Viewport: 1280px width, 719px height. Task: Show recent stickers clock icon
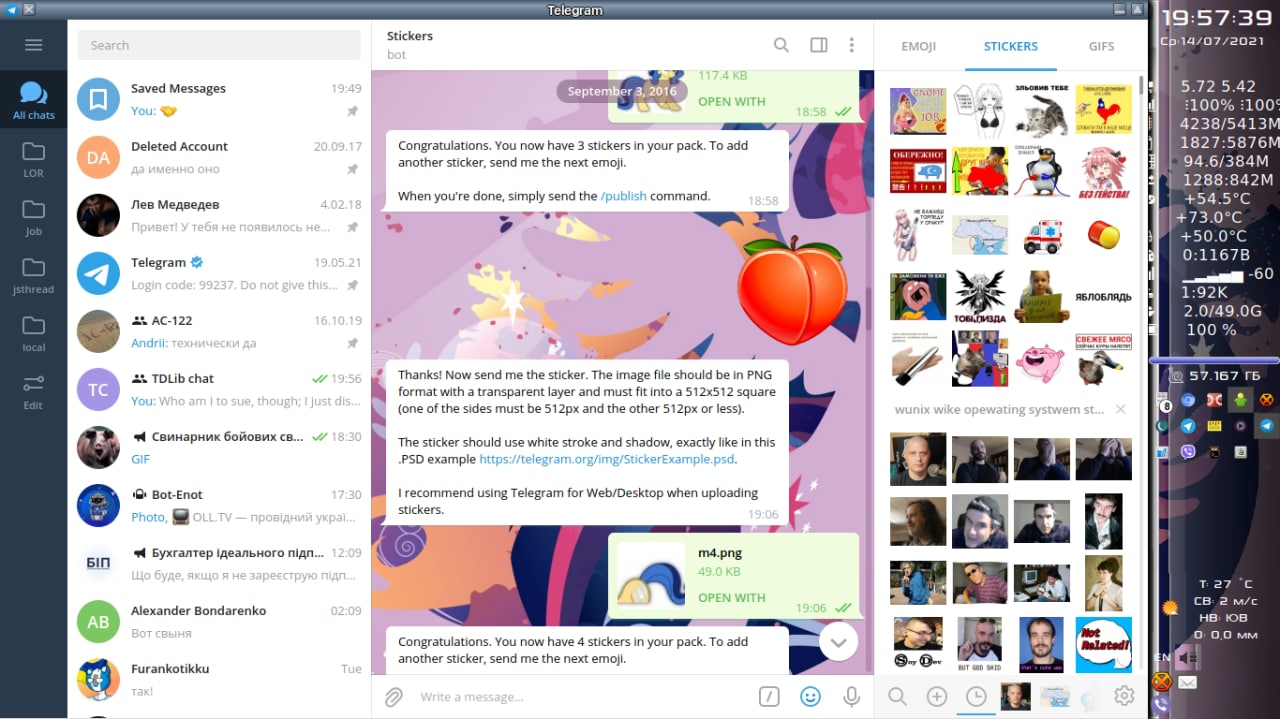point(975,696)
